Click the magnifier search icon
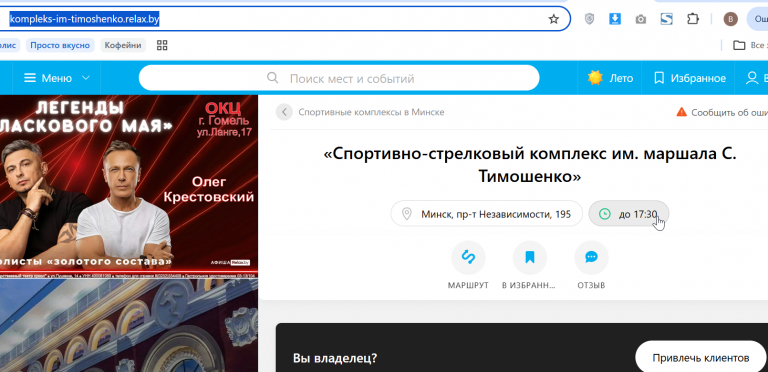Image resolution: width=768 pixels, height=372 pixels. point(272,78)
